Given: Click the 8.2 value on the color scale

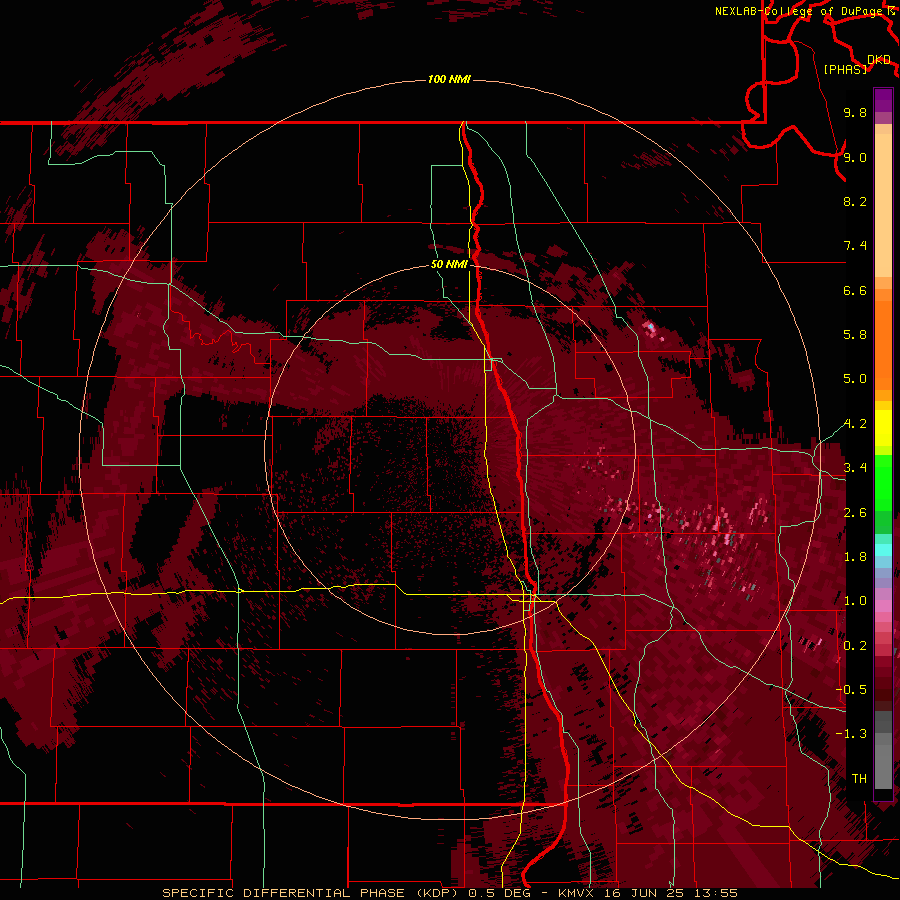Looking at the screenshot, I should tap(855, 201).
